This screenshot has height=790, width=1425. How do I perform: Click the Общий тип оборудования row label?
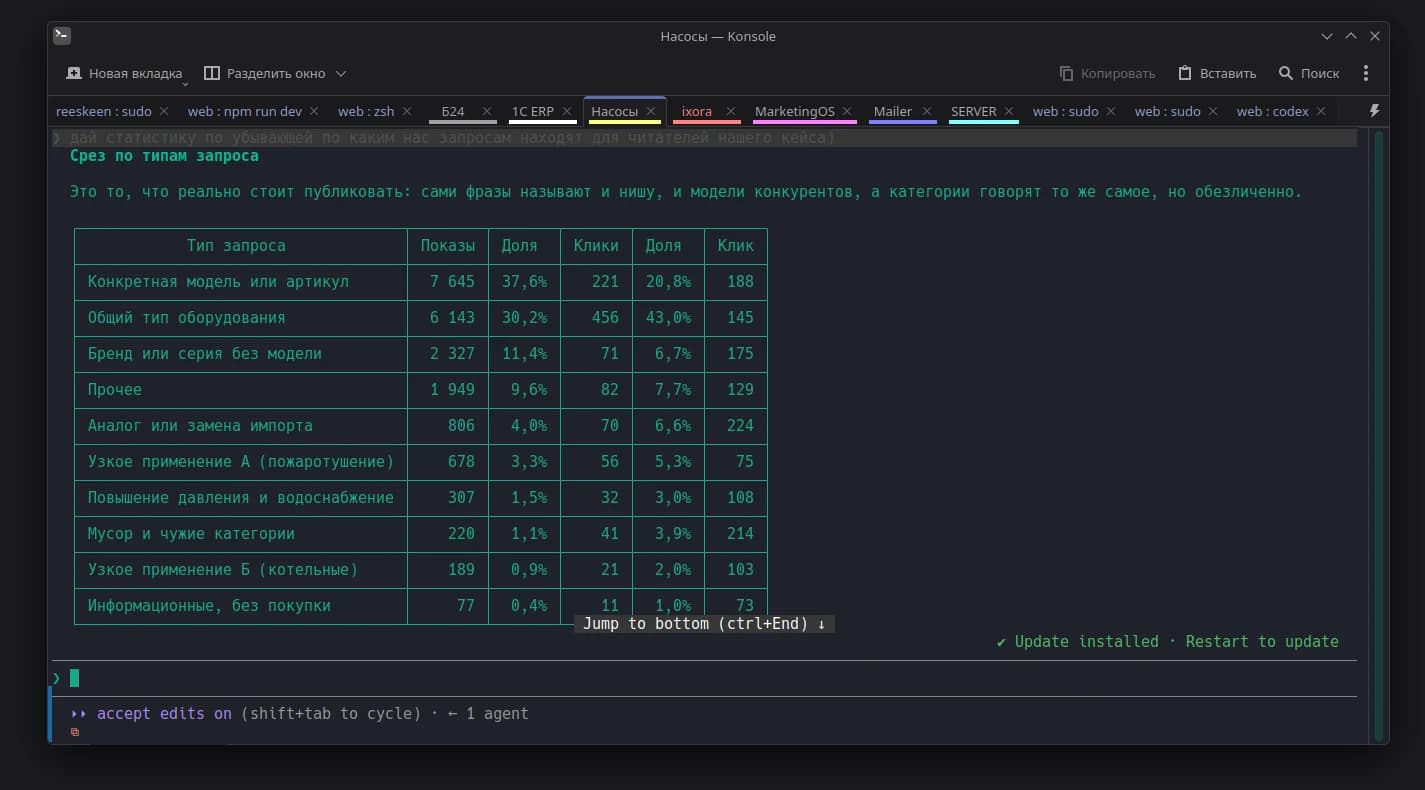(187, 318)
